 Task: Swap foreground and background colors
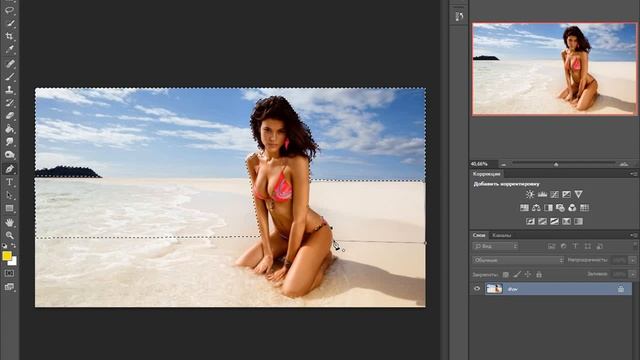[x=14, y=245]
